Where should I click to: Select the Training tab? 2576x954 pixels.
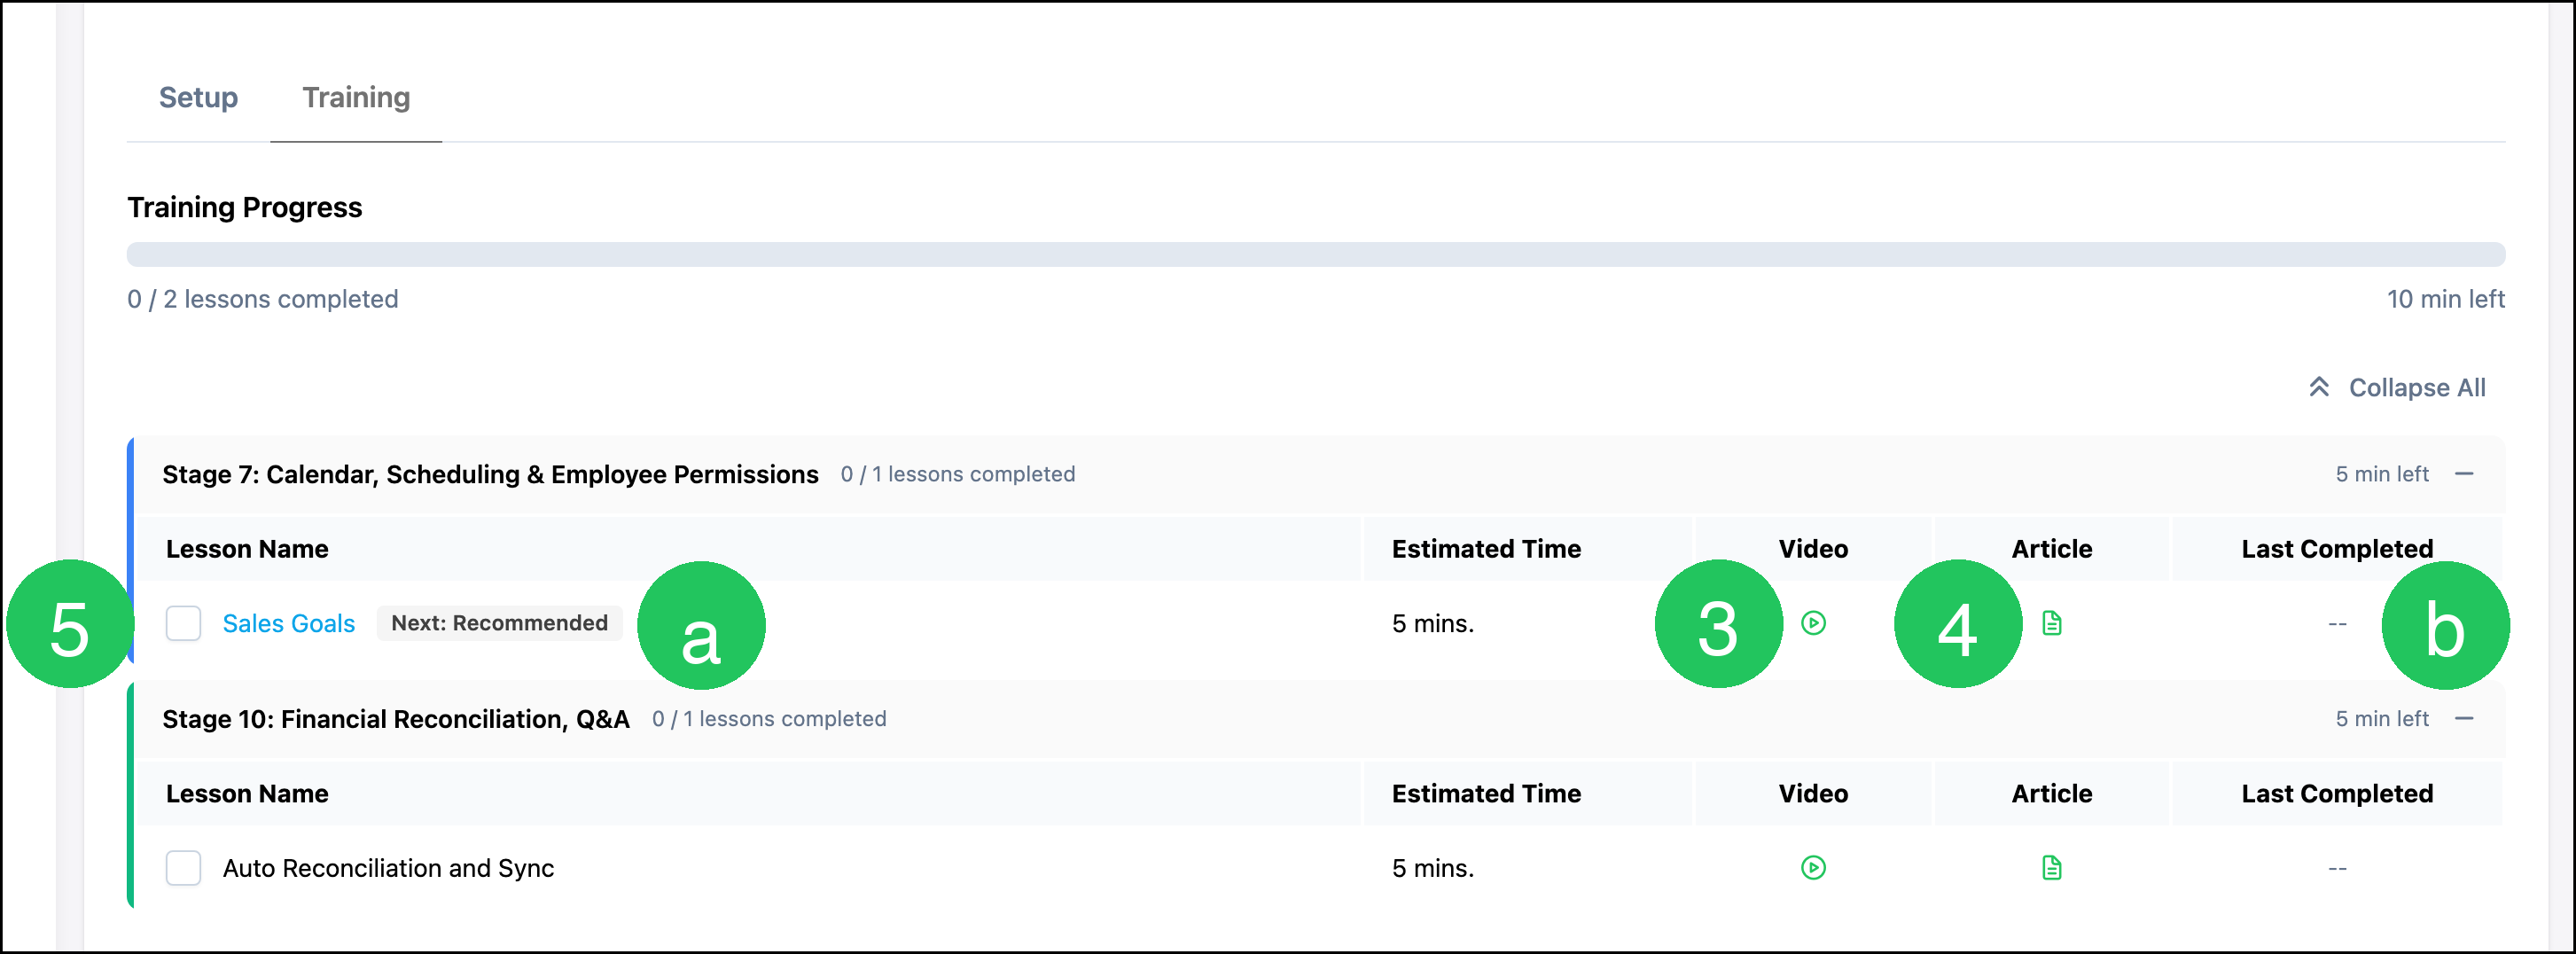coord(356,97)
